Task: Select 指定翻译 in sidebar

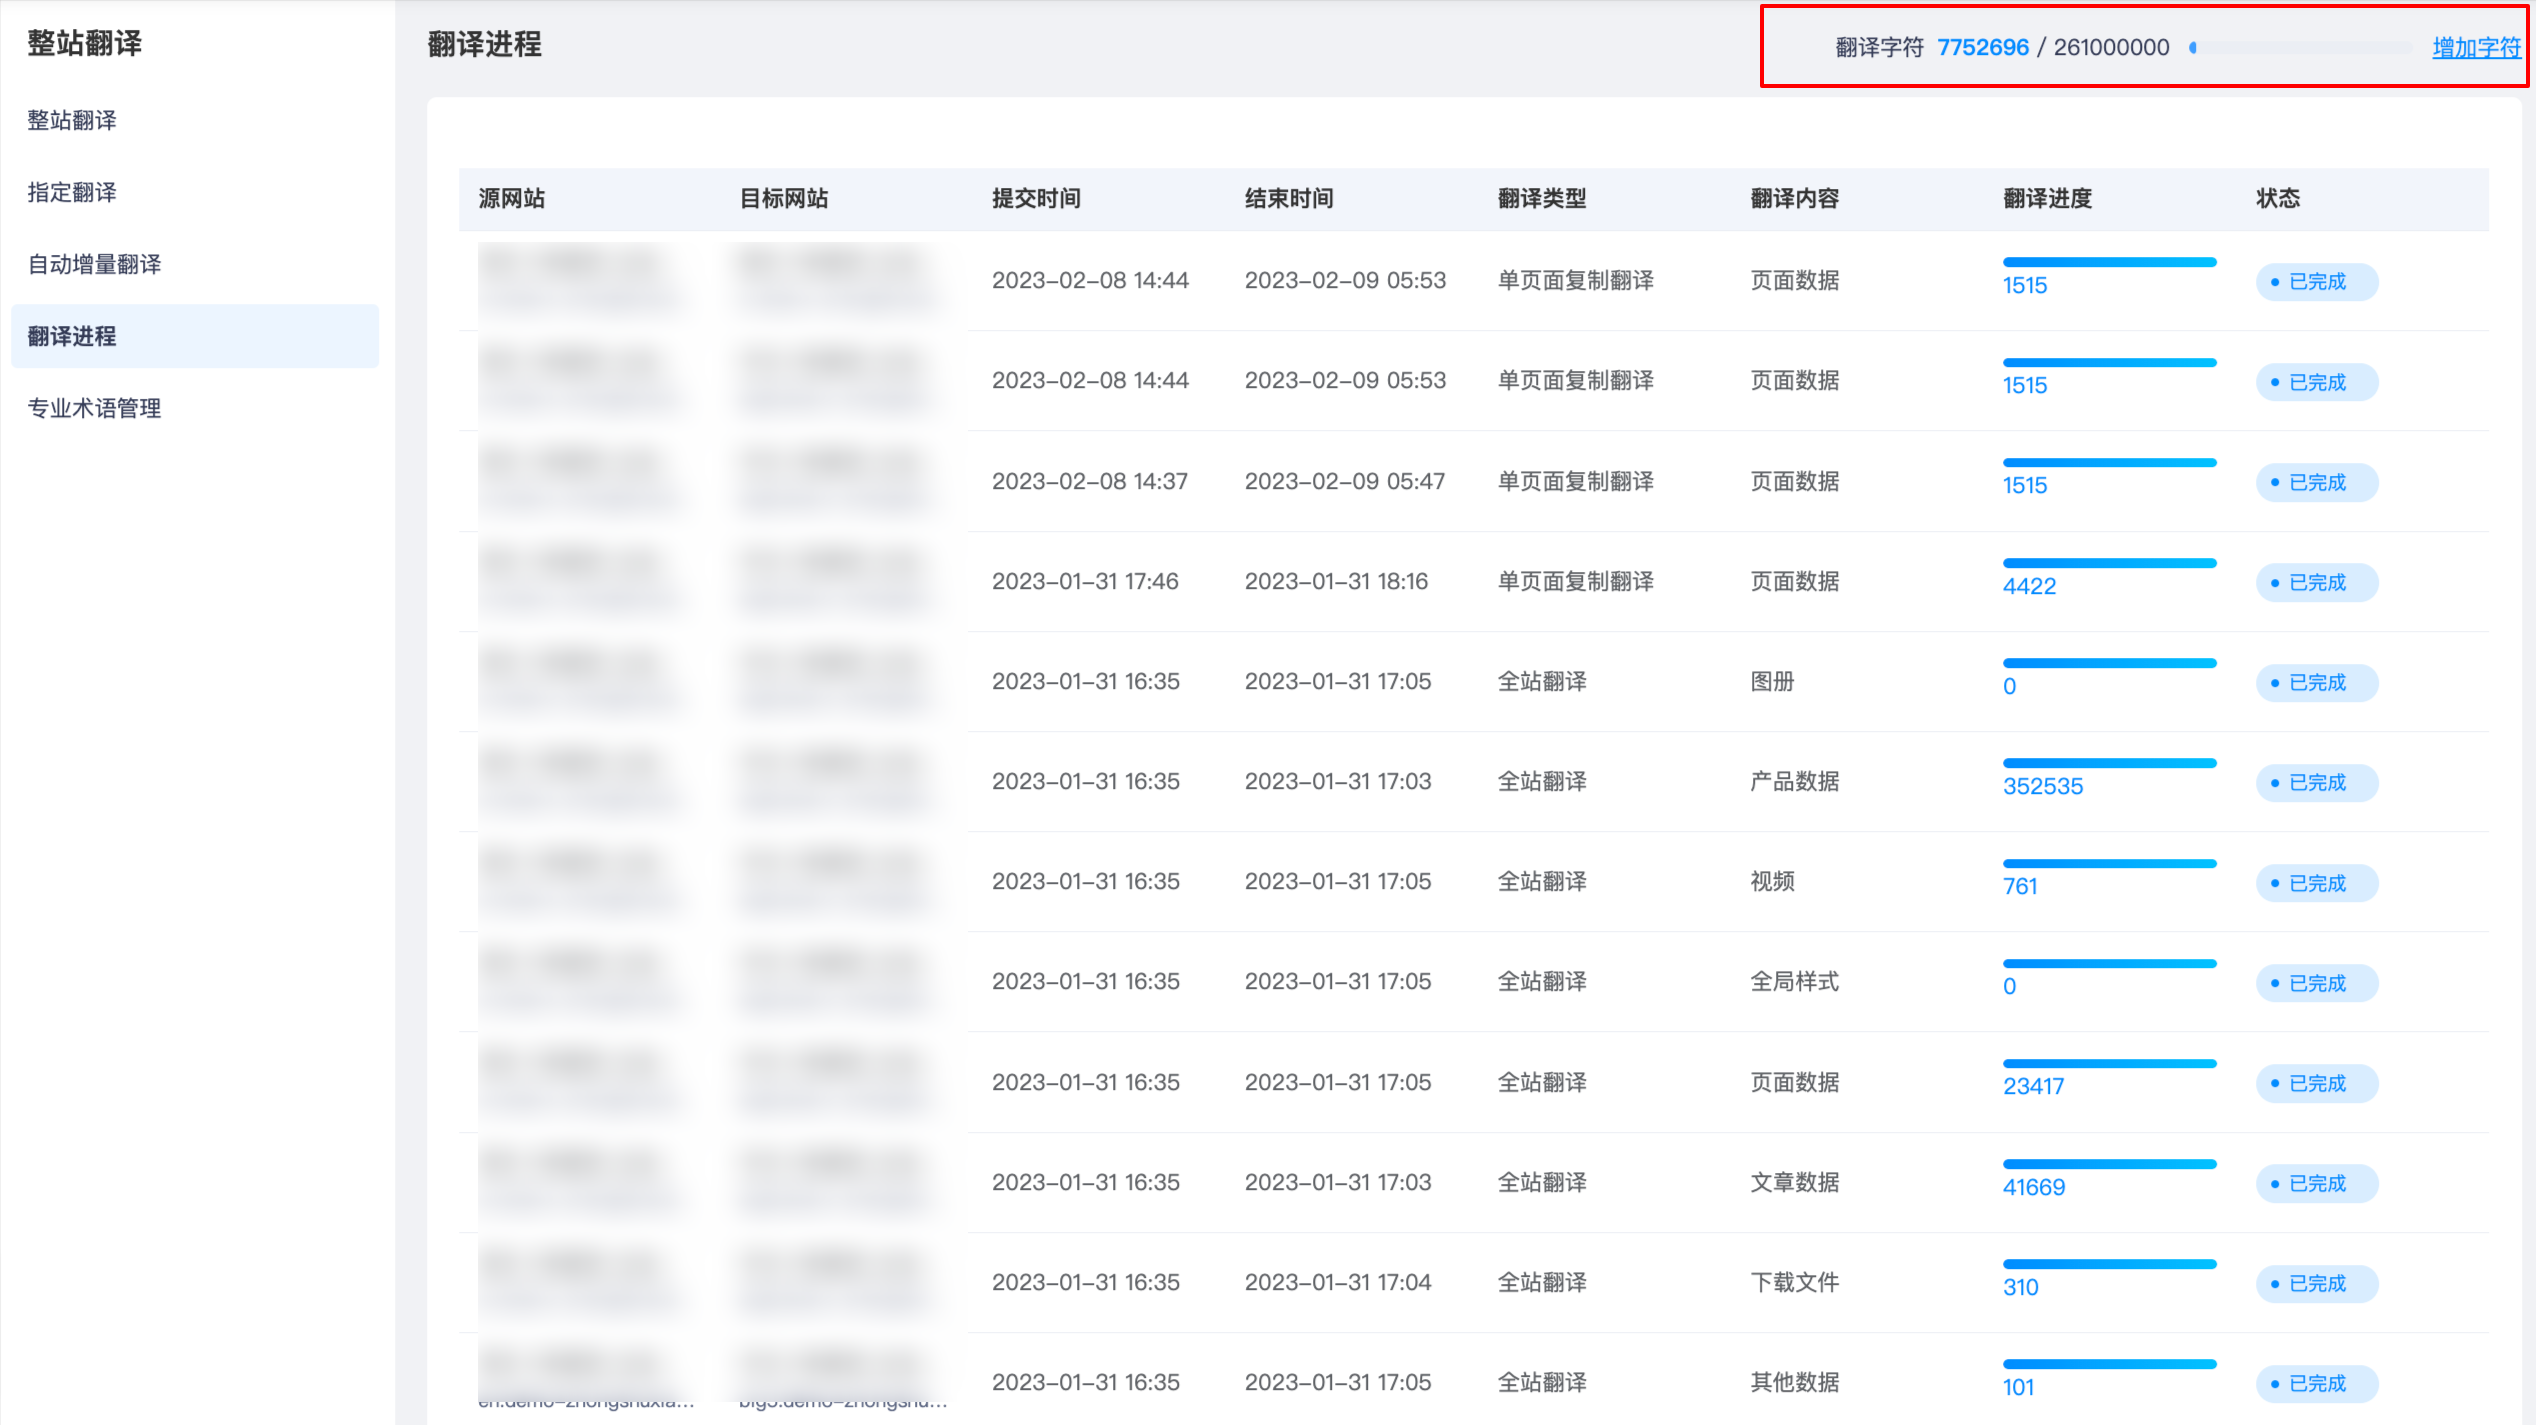Action: [x=72, y=192]
